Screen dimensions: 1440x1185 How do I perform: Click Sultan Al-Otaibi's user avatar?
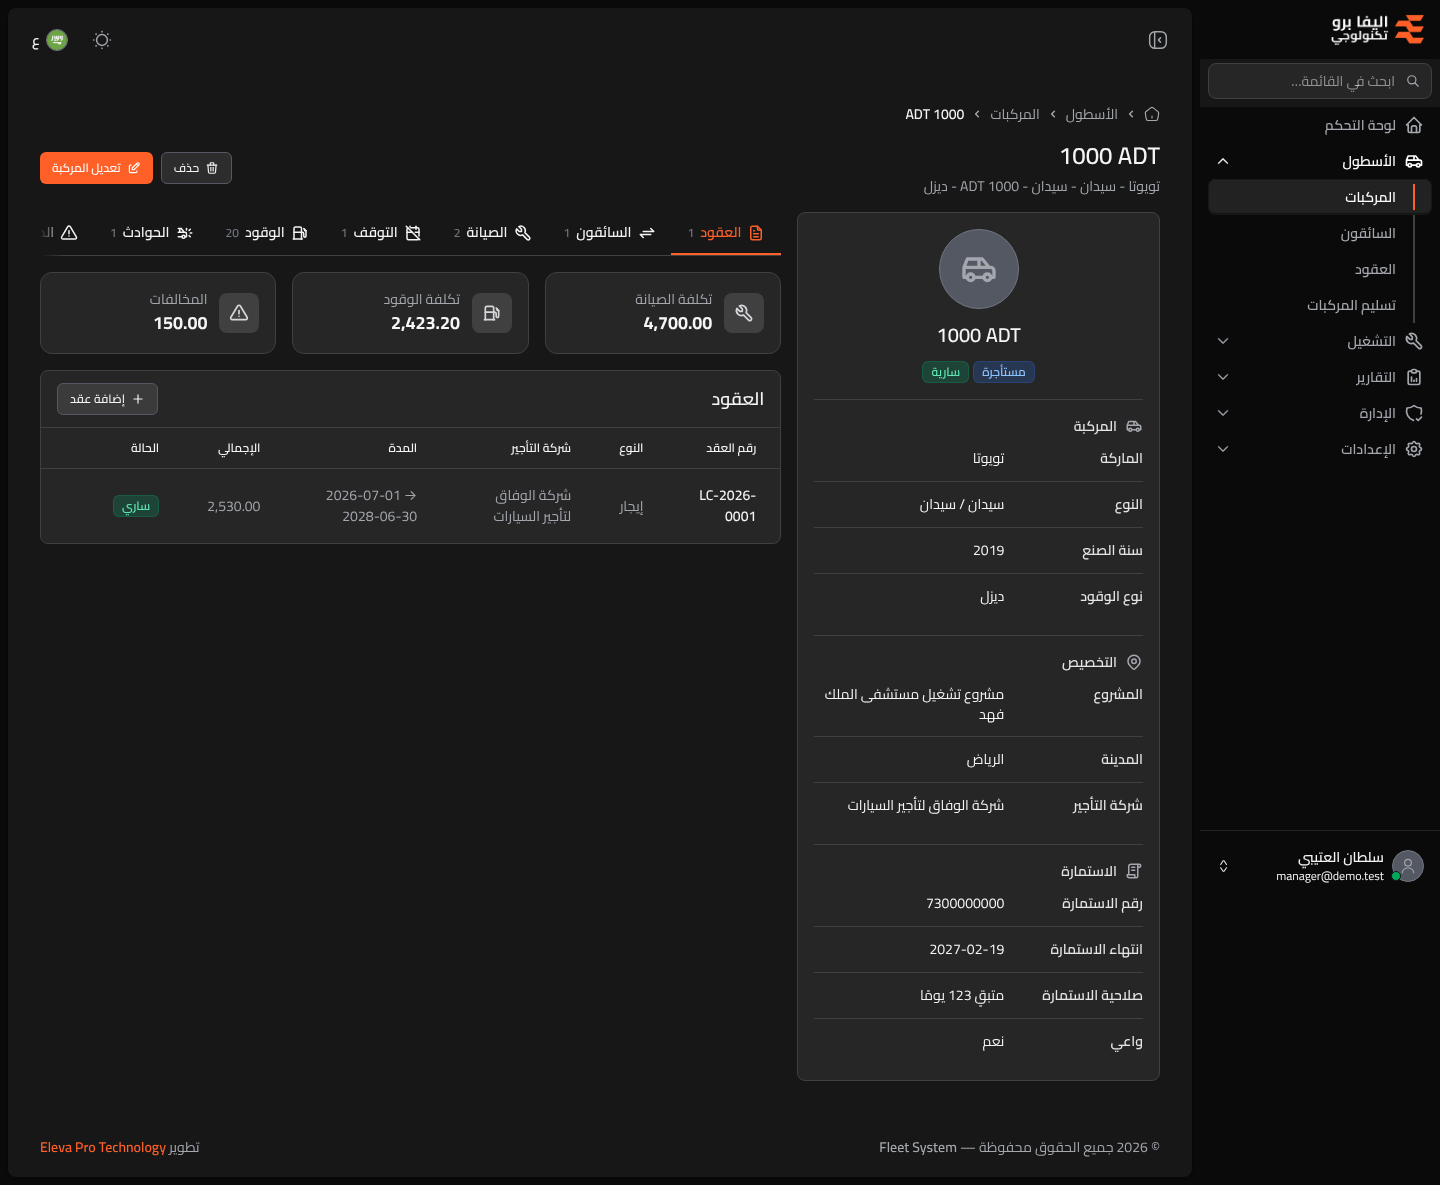coord(1408,866)
